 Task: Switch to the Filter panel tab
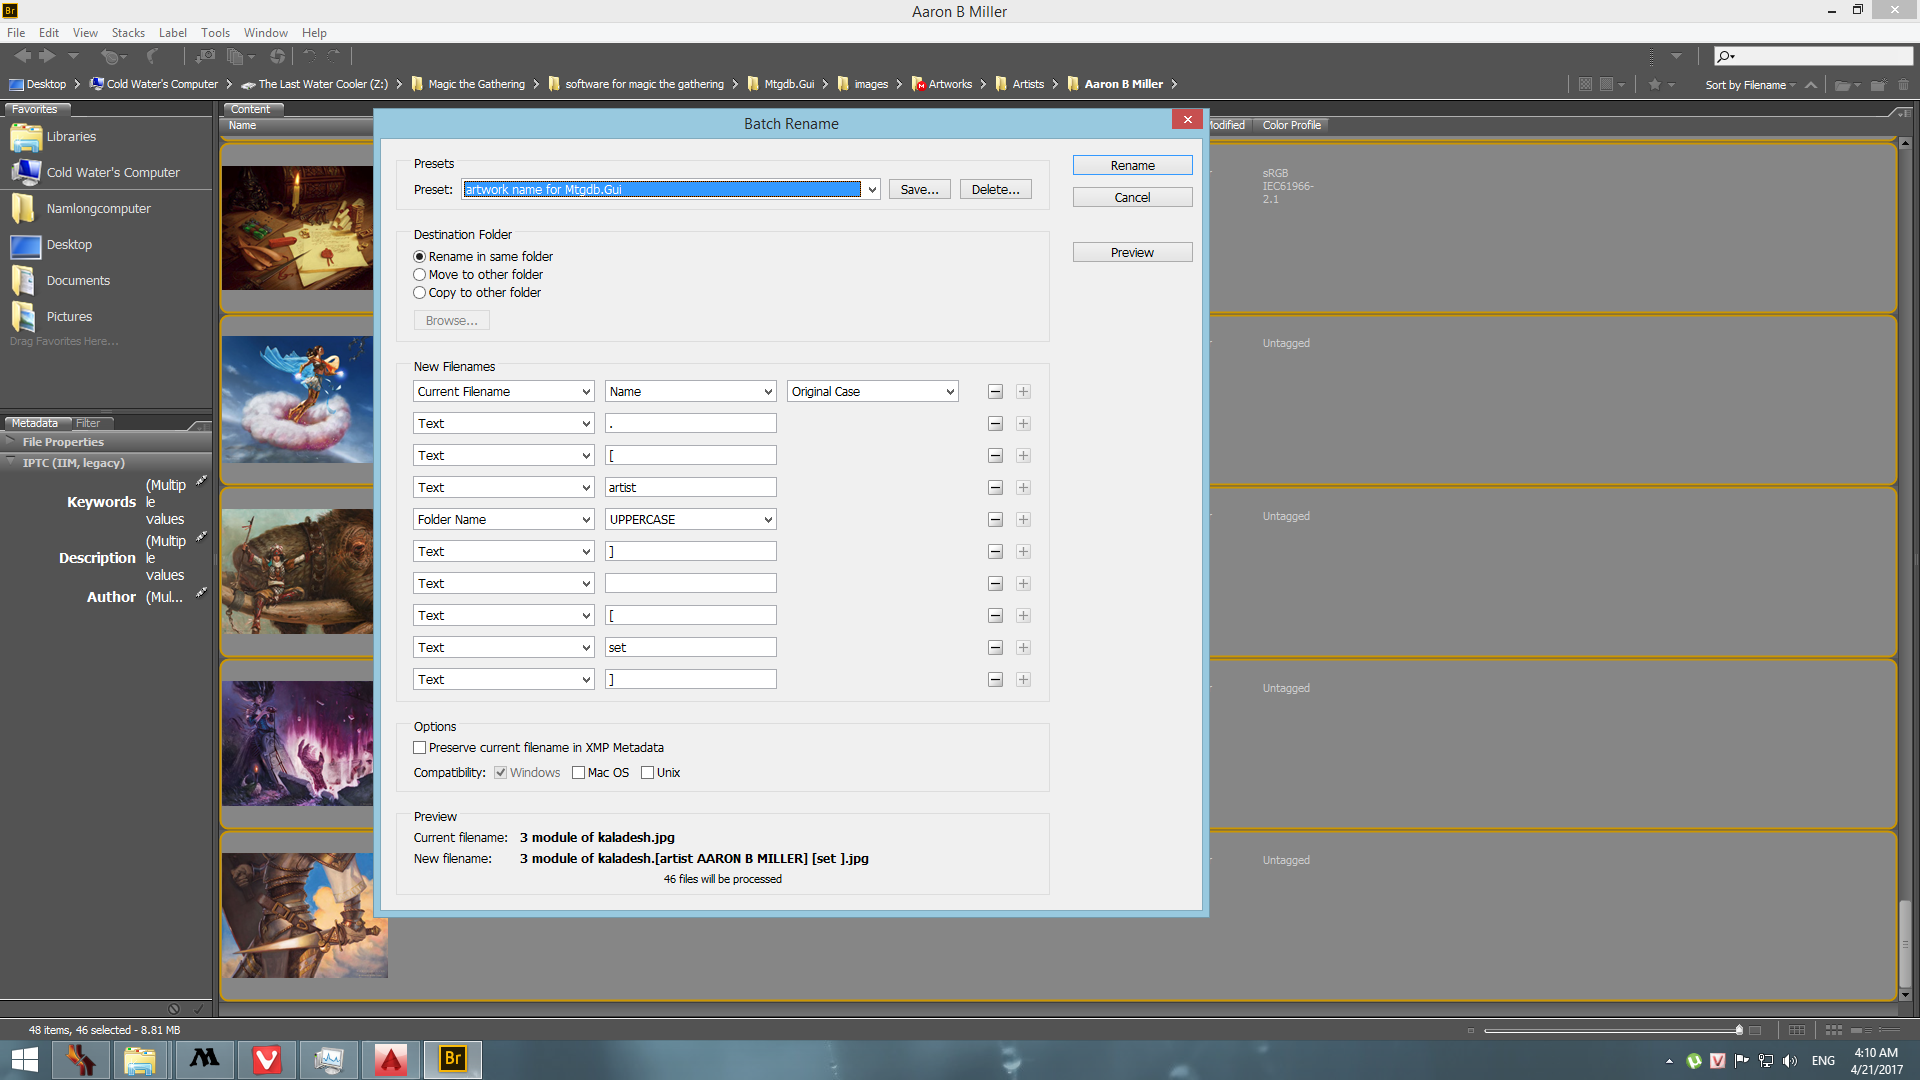tap(88, 423)
